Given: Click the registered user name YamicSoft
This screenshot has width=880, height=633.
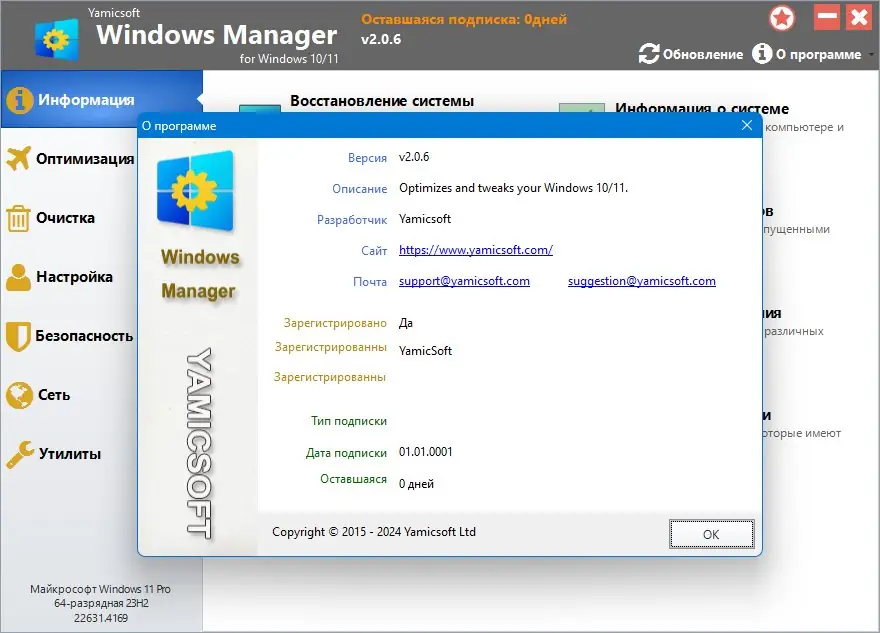Looking at the screenshot, I should coord(425,351).
